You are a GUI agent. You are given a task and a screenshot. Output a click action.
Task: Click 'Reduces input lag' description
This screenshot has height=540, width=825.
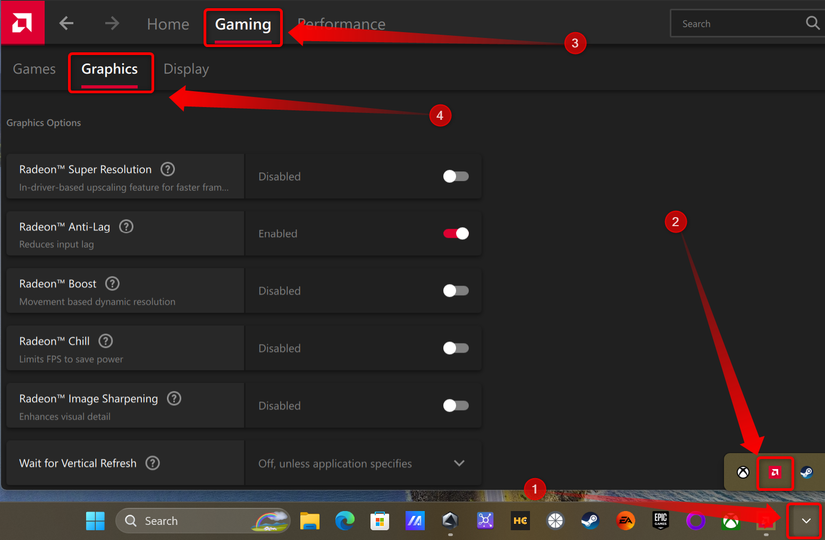pos(57,244)
